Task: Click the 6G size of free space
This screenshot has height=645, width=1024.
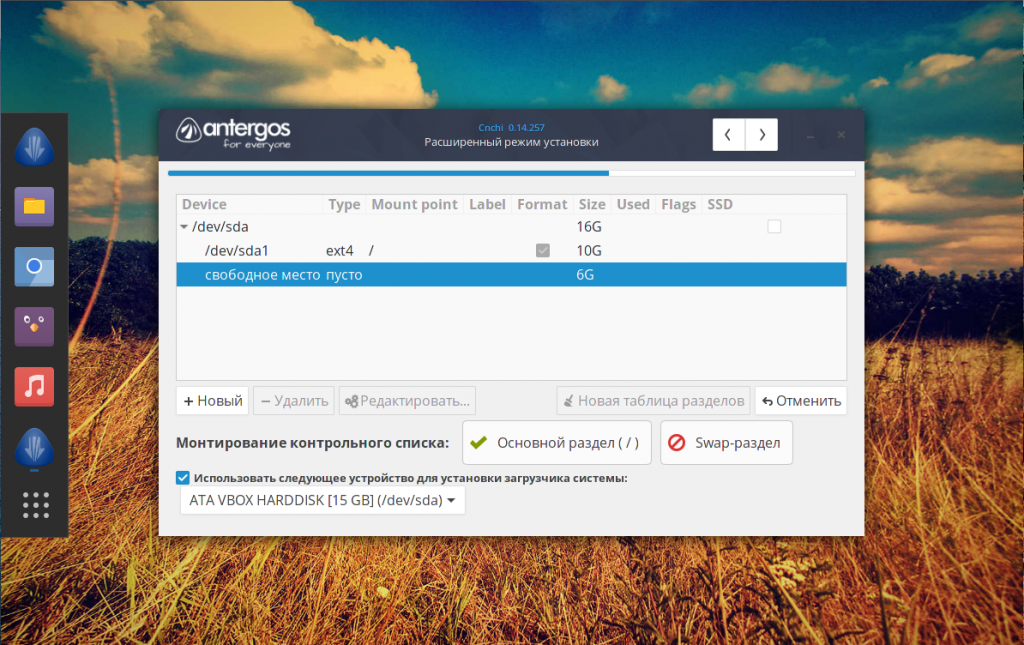Action: tap(584, 275)
